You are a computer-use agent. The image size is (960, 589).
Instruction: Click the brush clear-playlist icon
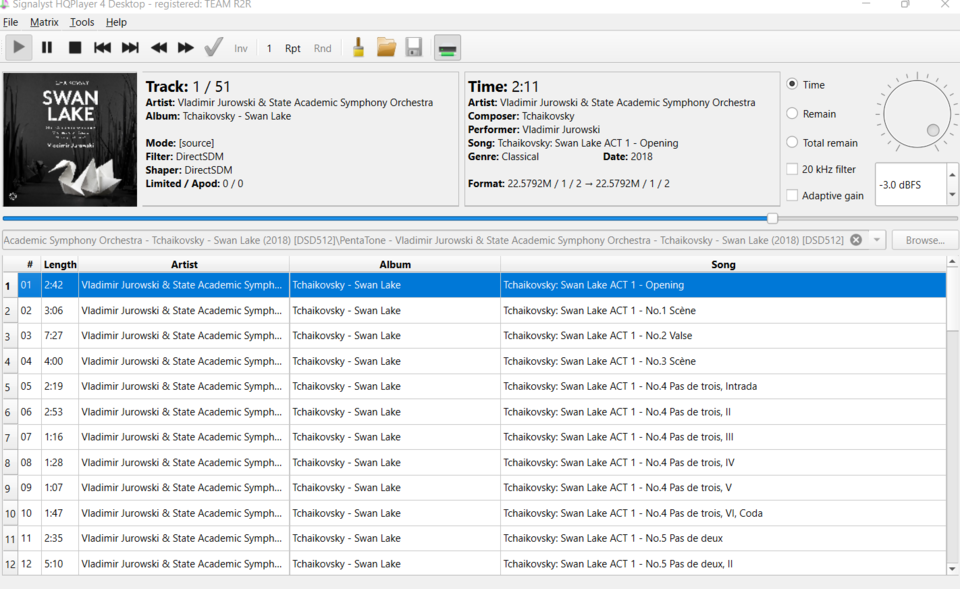pyautogui.click(x=359, y=48)
